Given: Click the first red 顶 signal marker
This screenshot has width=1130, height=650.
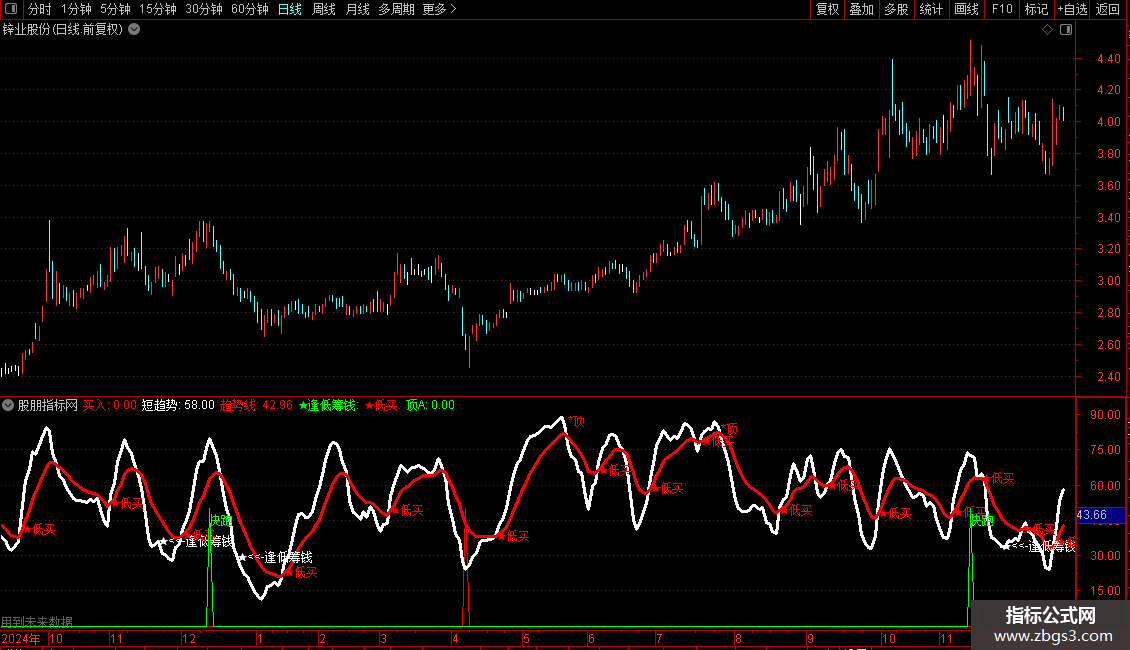Looking at the screenshot, I should point(577,422).
